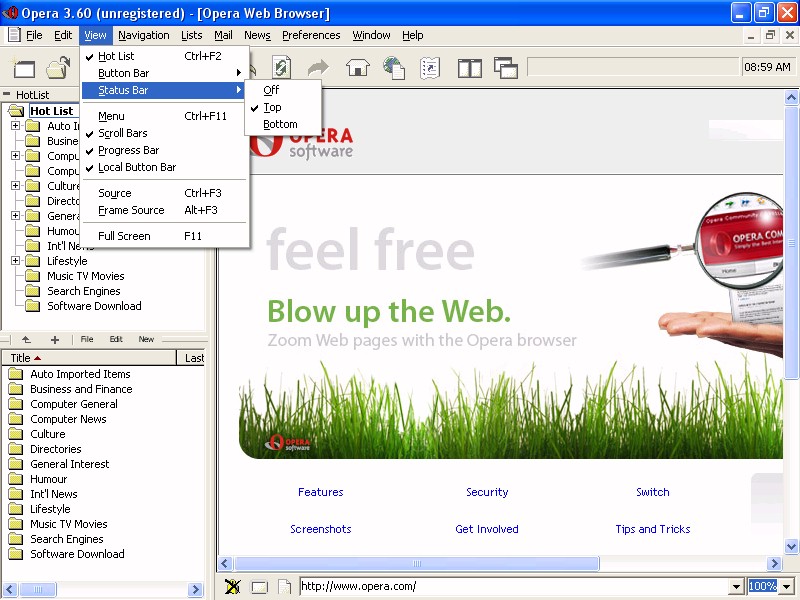The width and height of the screenshot is (800, 600).
Task: Uncheck Hot List in the View menu
Action: (x=163, y=56)
